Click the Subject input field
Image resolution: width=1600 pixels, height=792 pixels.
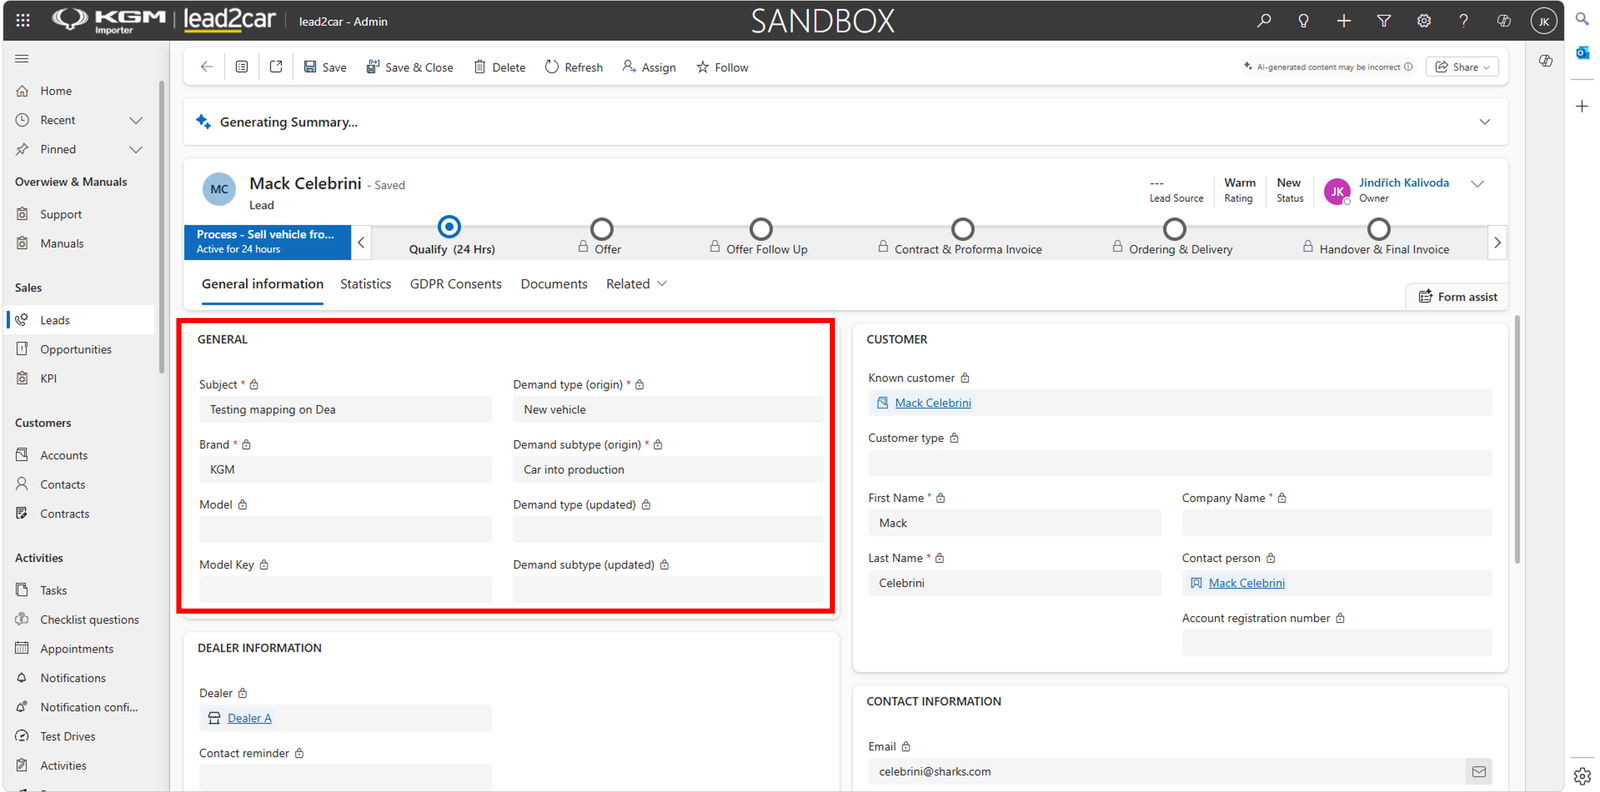pos(345,410)
